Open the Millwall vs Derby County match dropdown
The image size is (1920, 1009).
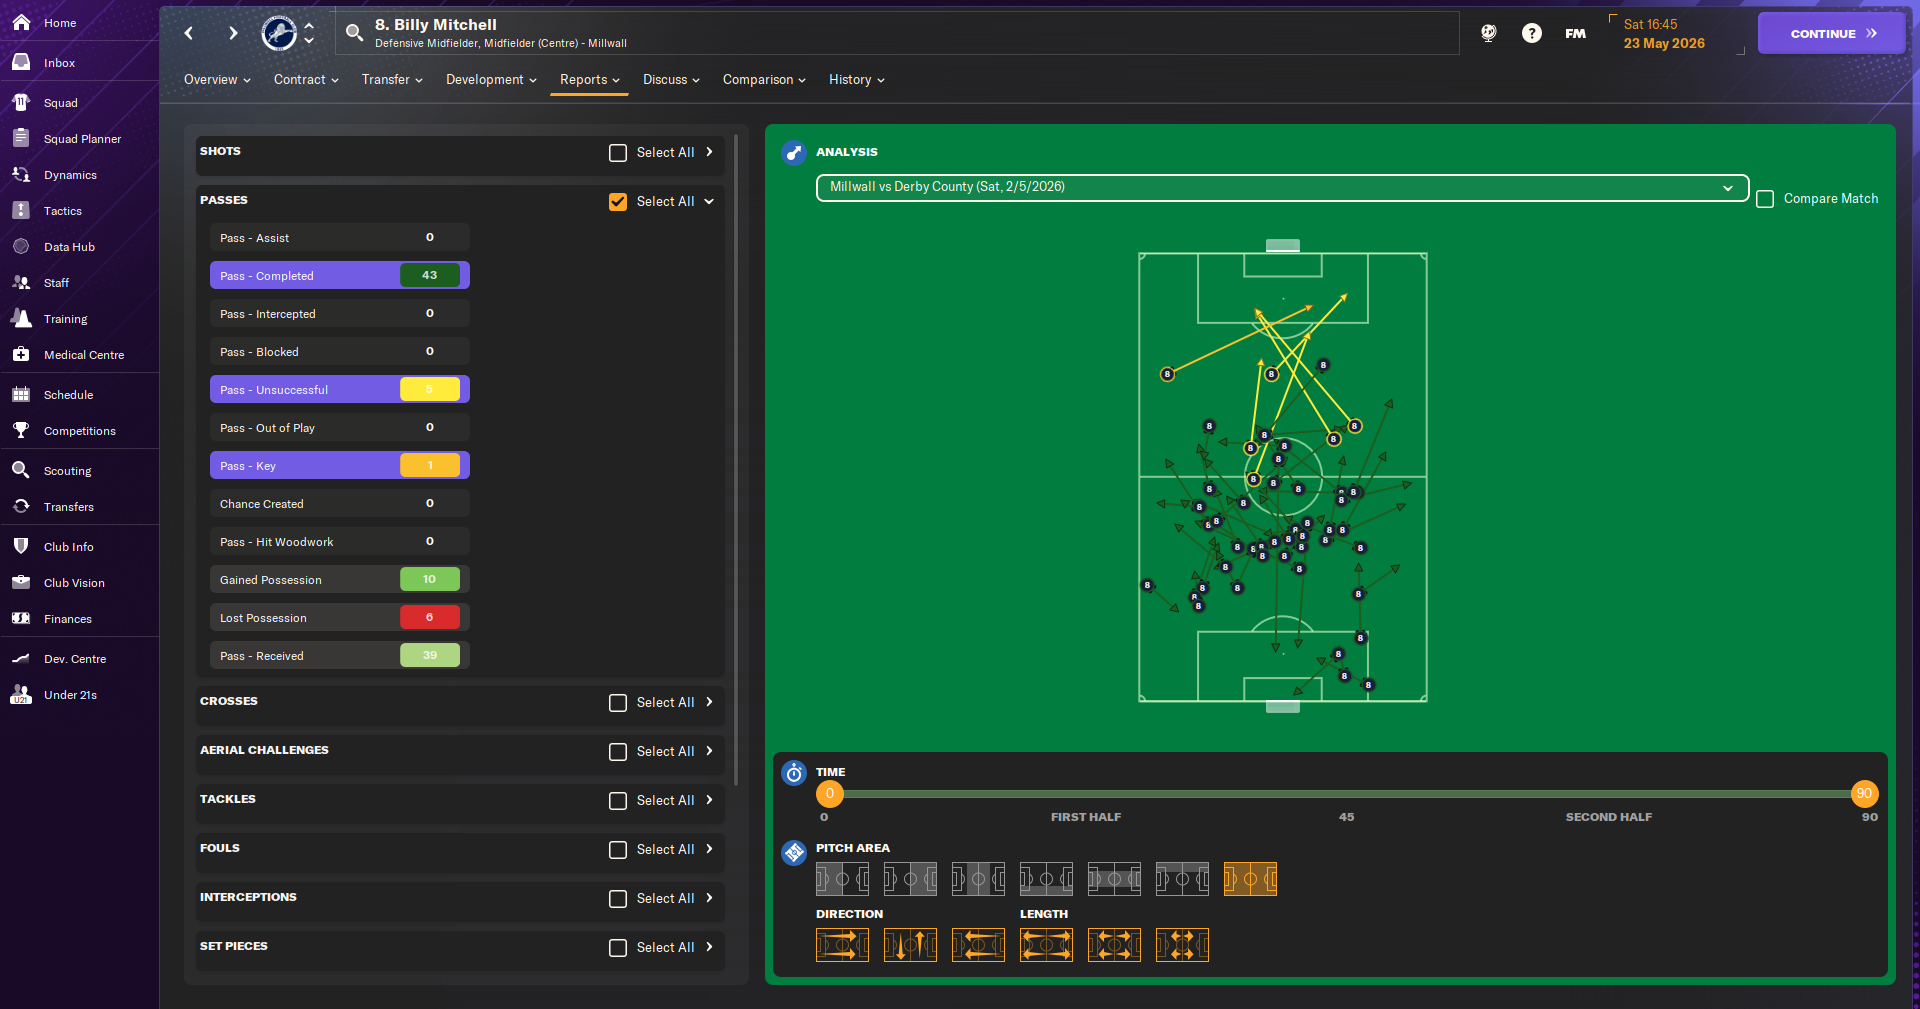(1281, 187)
